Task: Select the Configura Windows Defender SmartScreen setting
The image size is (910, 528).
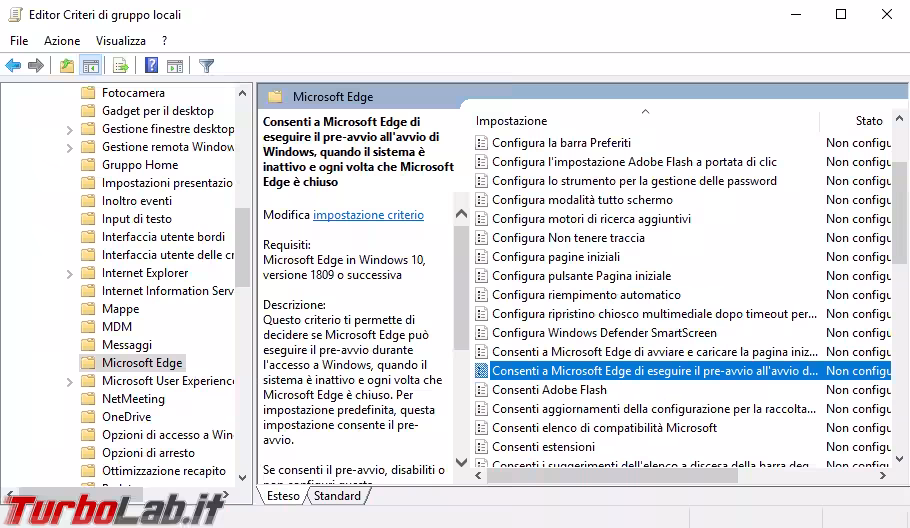Action: tap(604, 333)
